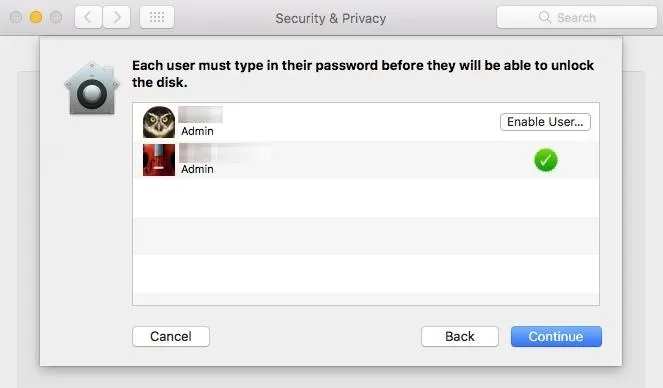
Task: Go back with the Back button
Action: point(460,336)
